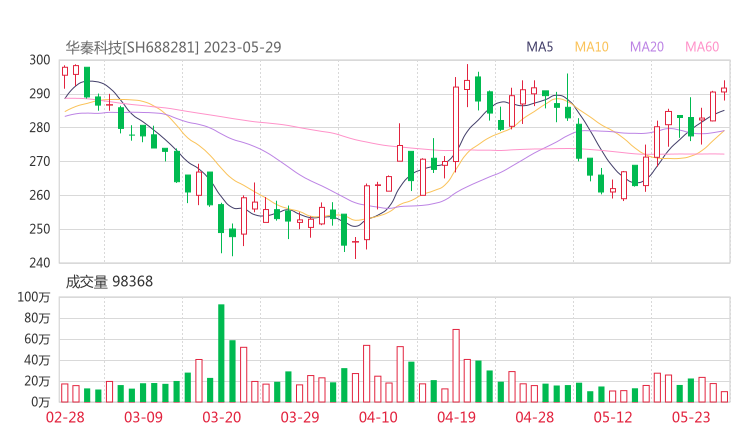740x440 pixels.
Task: Click the 04-10 date axis label
Action: click(x=378, y=417)
